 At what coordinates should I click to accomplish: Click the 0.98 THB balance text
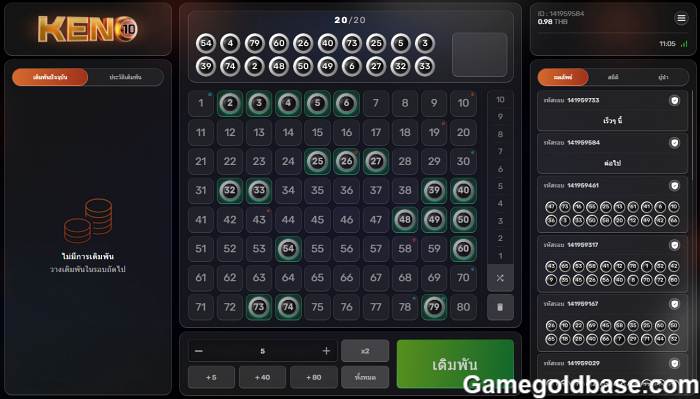(552, 21)
